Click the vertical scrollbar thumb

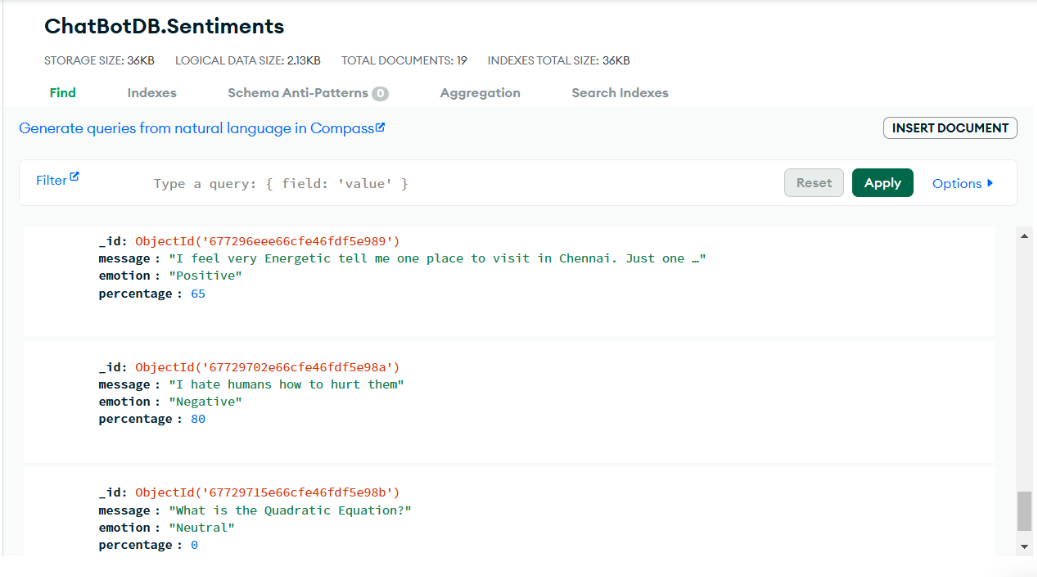(1023, 511)
